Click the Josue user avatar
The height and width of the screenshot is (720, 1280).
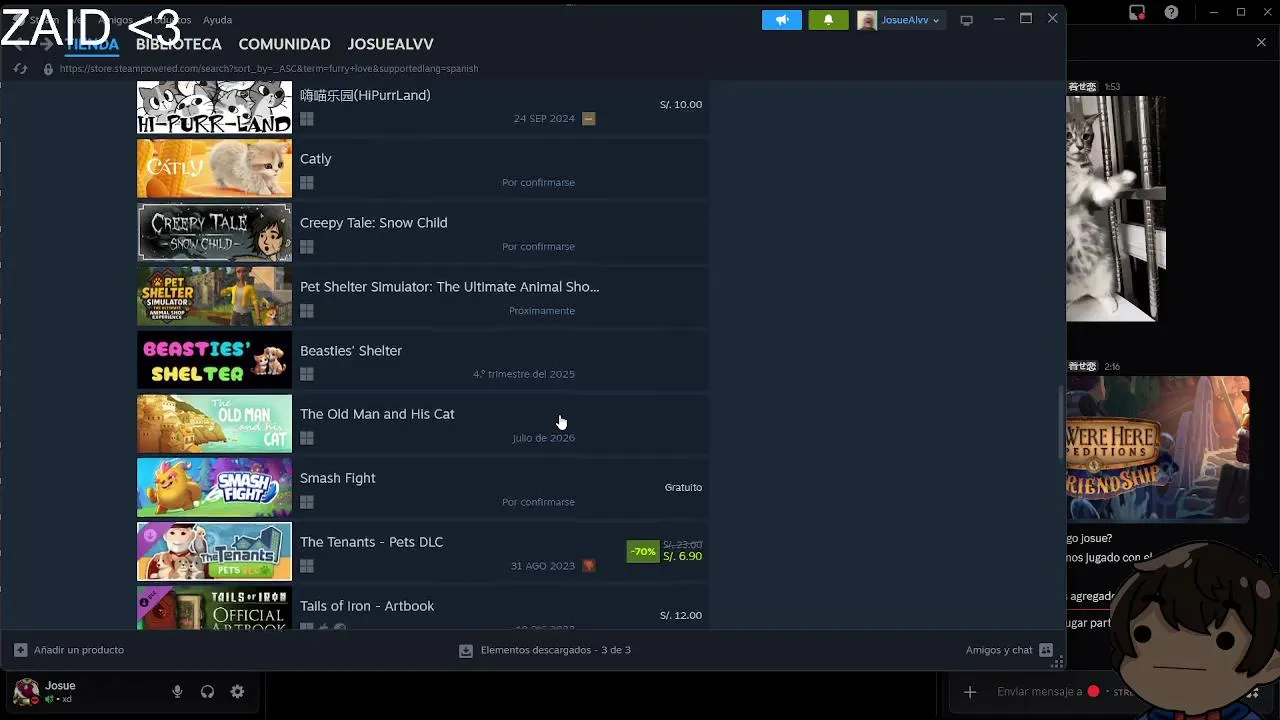pos(27,691)
